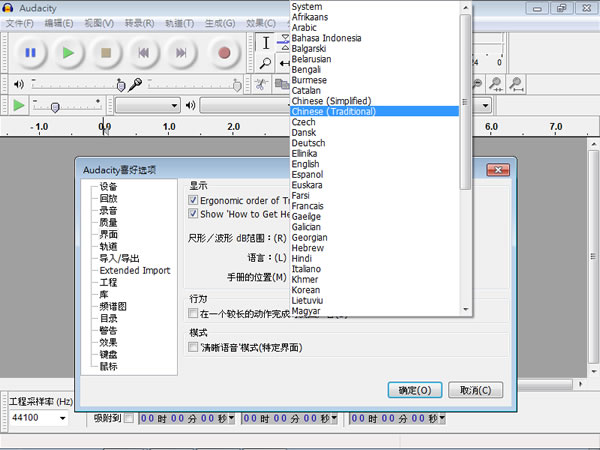
Task: Click the Stop transport button
Action: (106, 52)
